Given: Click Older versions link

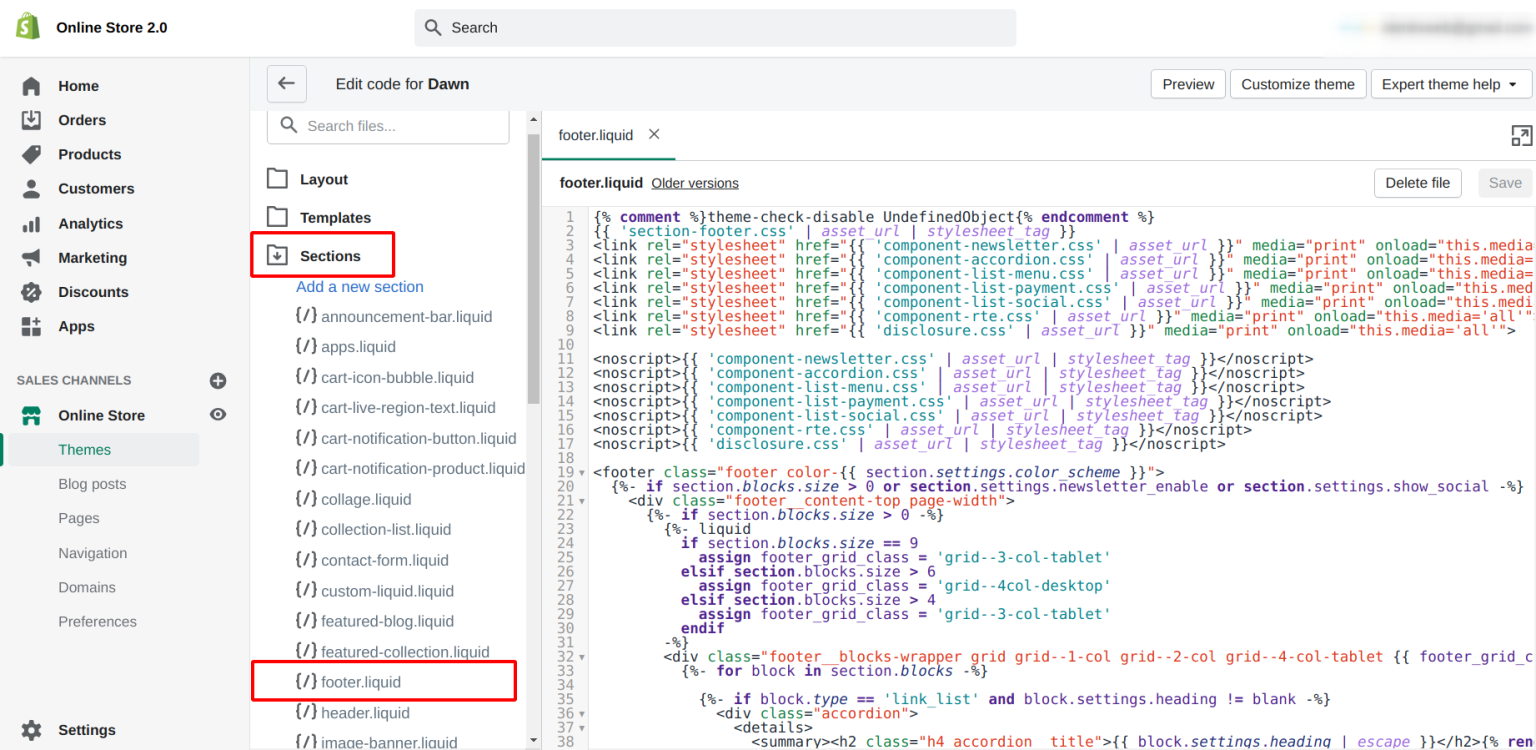Looking at the screenshot, I should (695, 183).
